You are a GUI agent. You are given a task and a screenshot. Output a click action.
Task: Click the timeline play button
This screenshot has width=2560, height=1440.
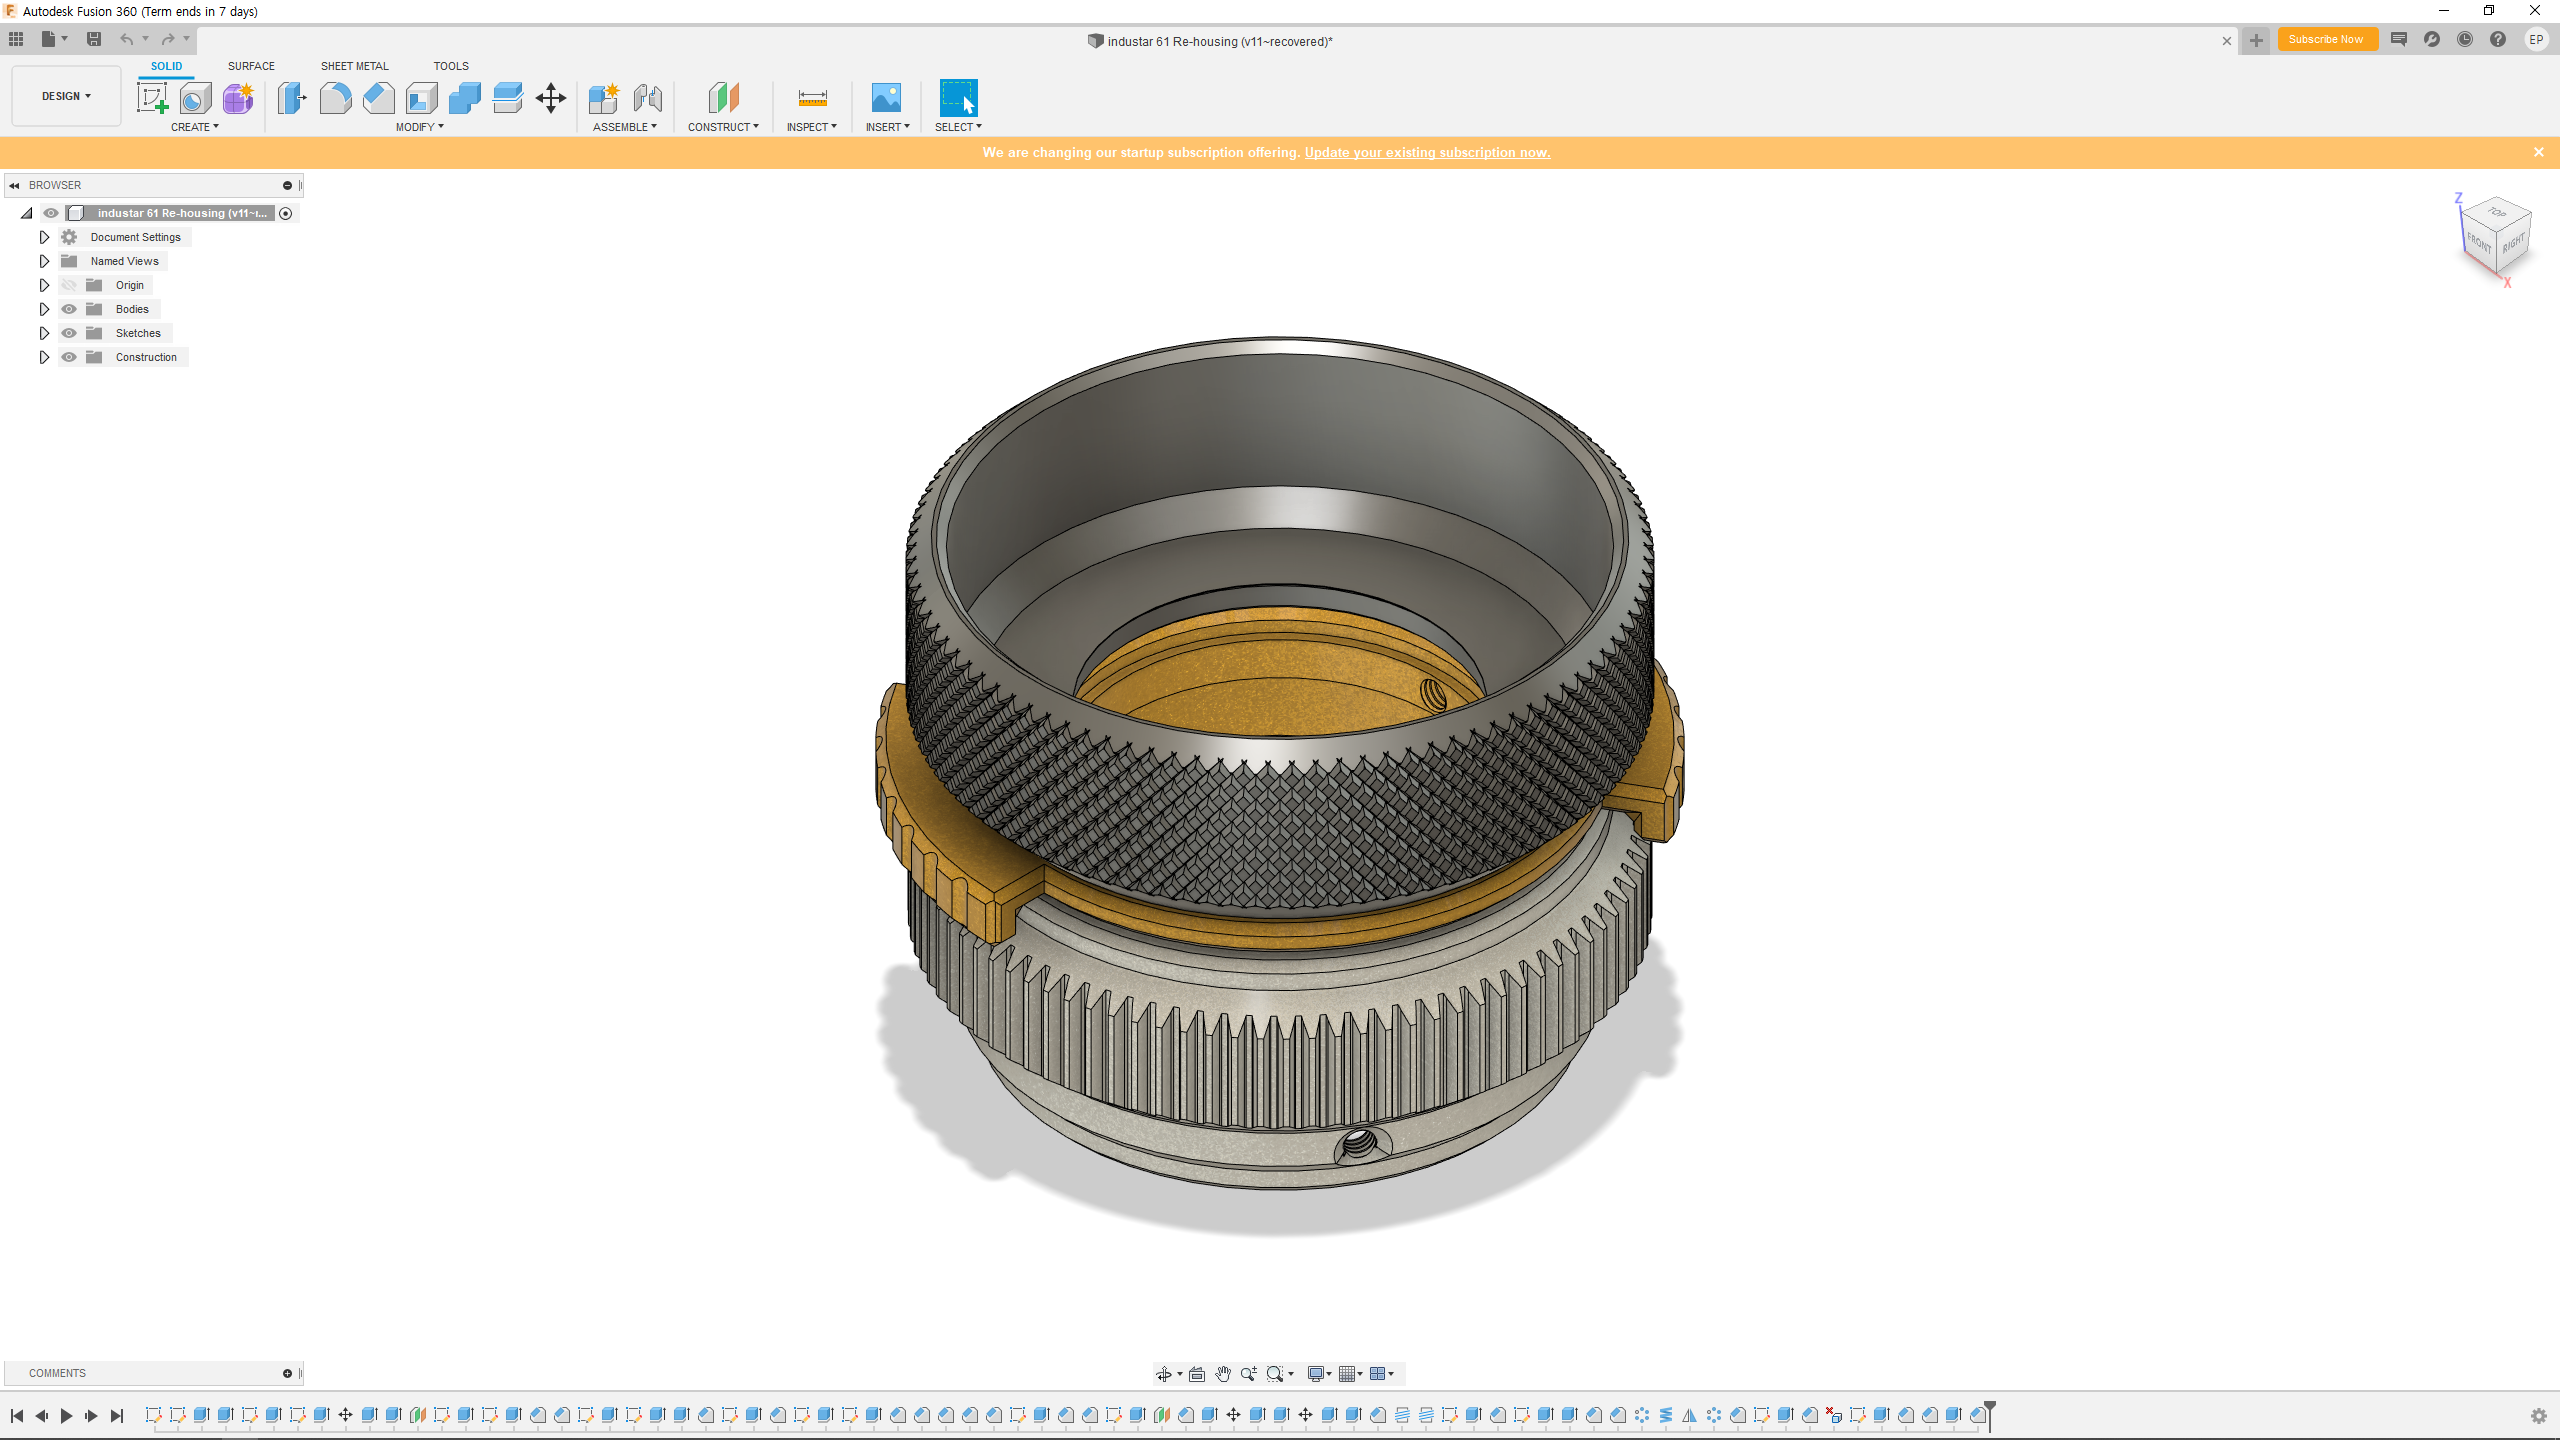coord(66,1415)
